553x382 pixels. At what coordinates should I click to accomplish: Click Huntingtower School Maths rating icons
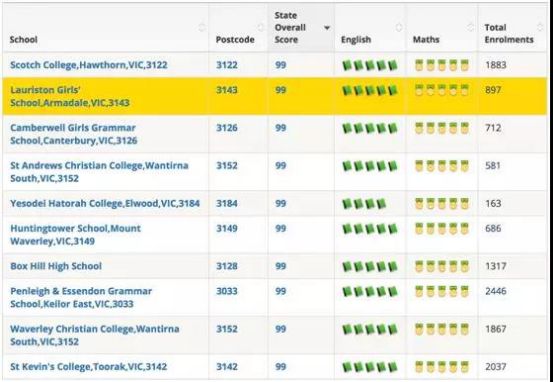[442, 229]
